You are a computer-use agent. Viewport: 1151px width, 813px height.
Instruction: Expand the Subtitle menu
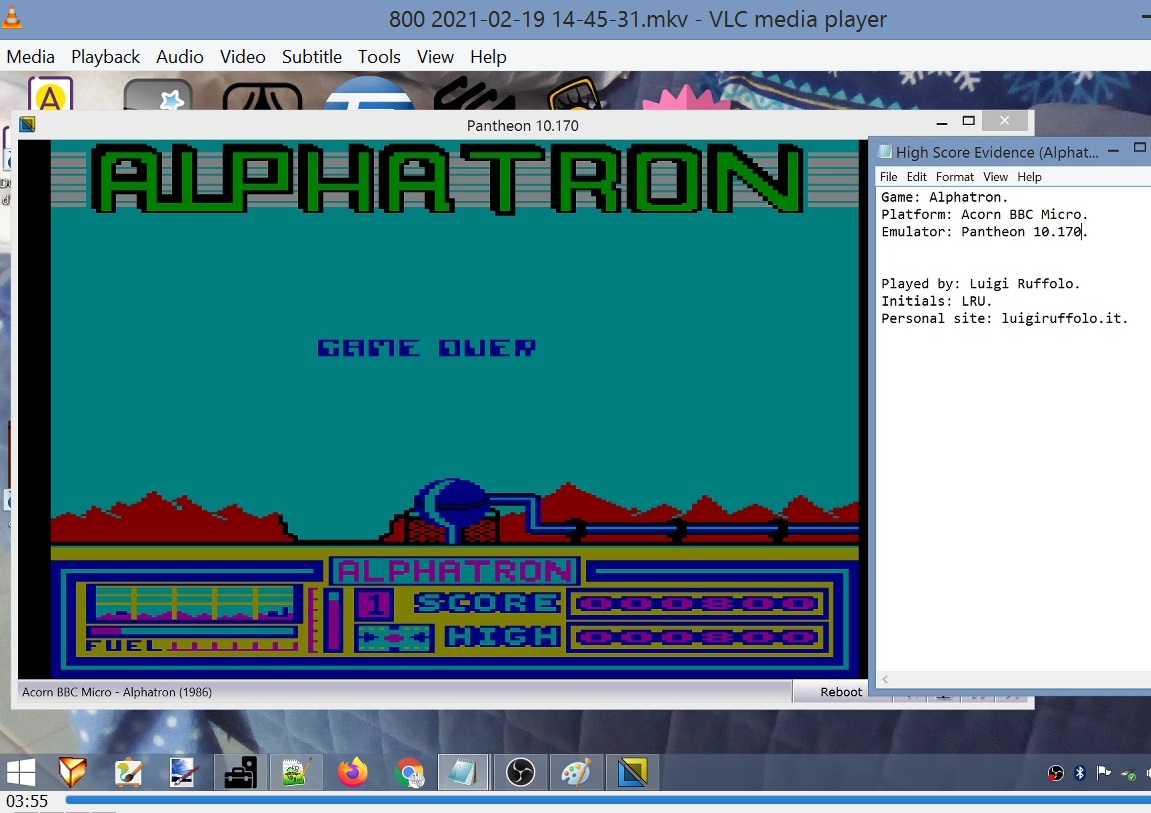coord(311,57)
